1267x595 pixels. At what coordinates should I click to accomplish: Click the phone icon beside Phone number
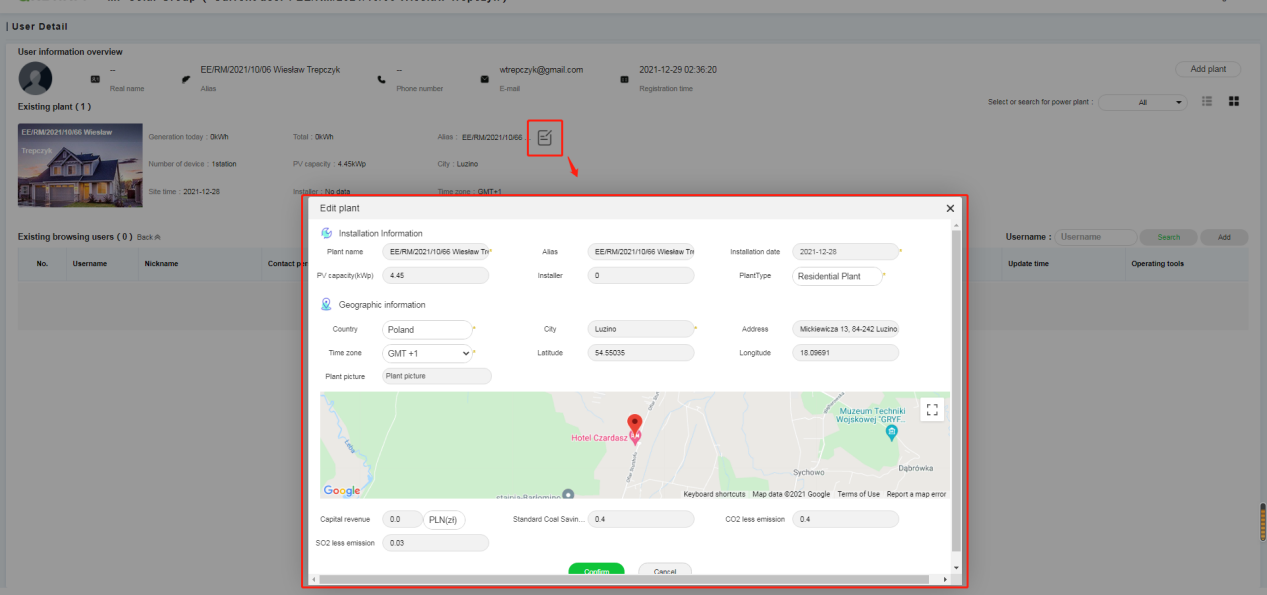383,77
